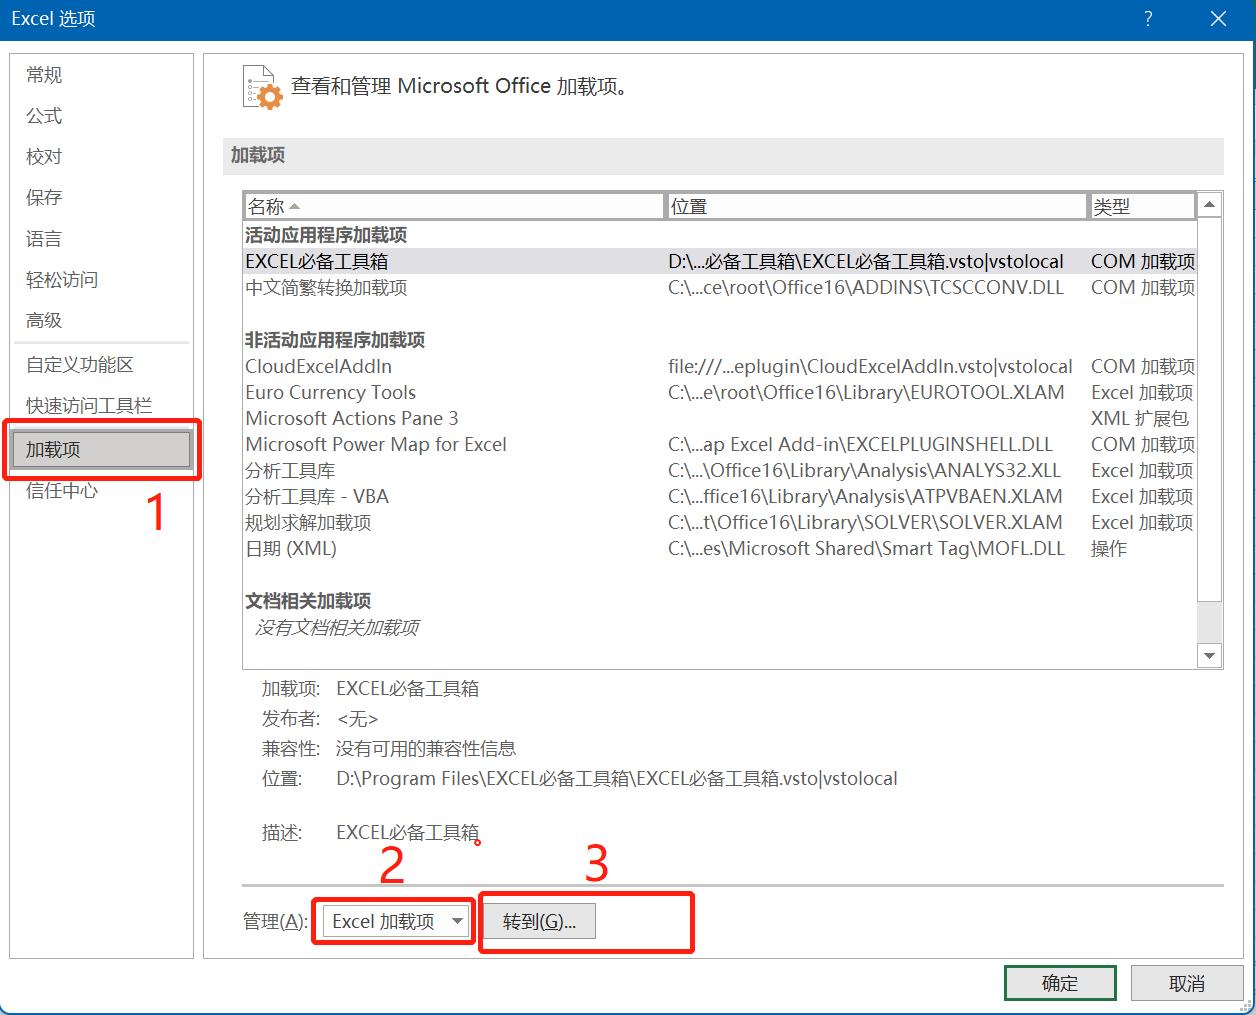Select 快速访问工具栏 in the sidebar

click(88, 405)
